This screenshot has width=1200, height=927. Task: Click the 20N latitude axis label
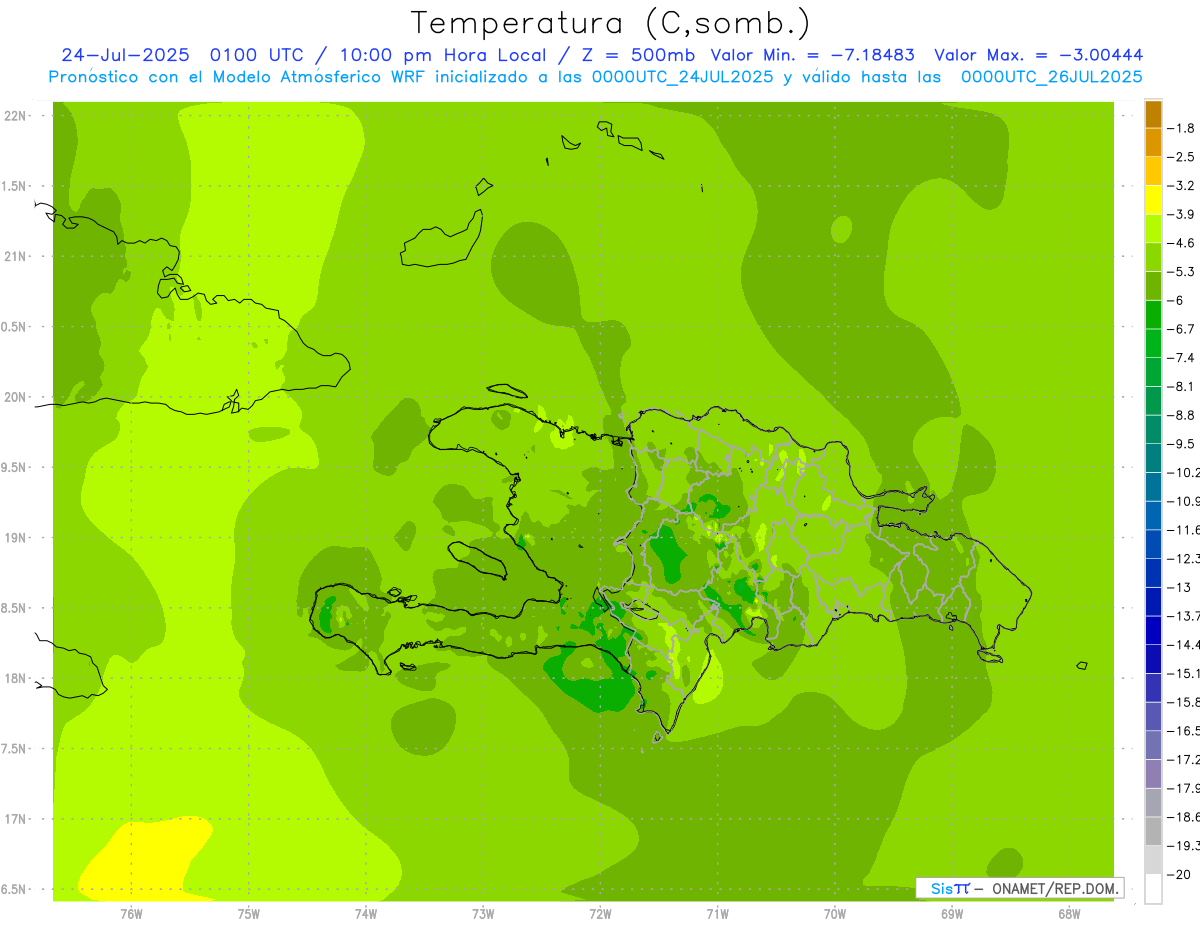click(x=15, y=397)
